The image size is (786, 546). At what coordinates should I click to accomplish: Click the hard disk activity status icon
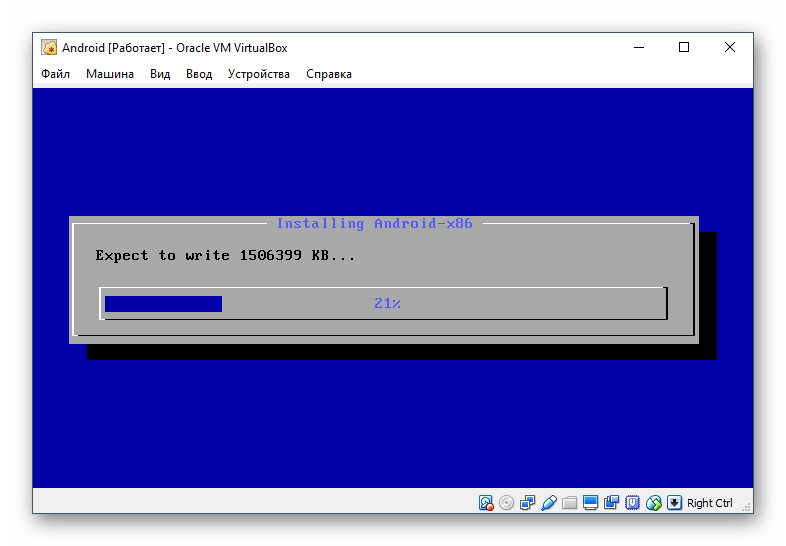486,502
